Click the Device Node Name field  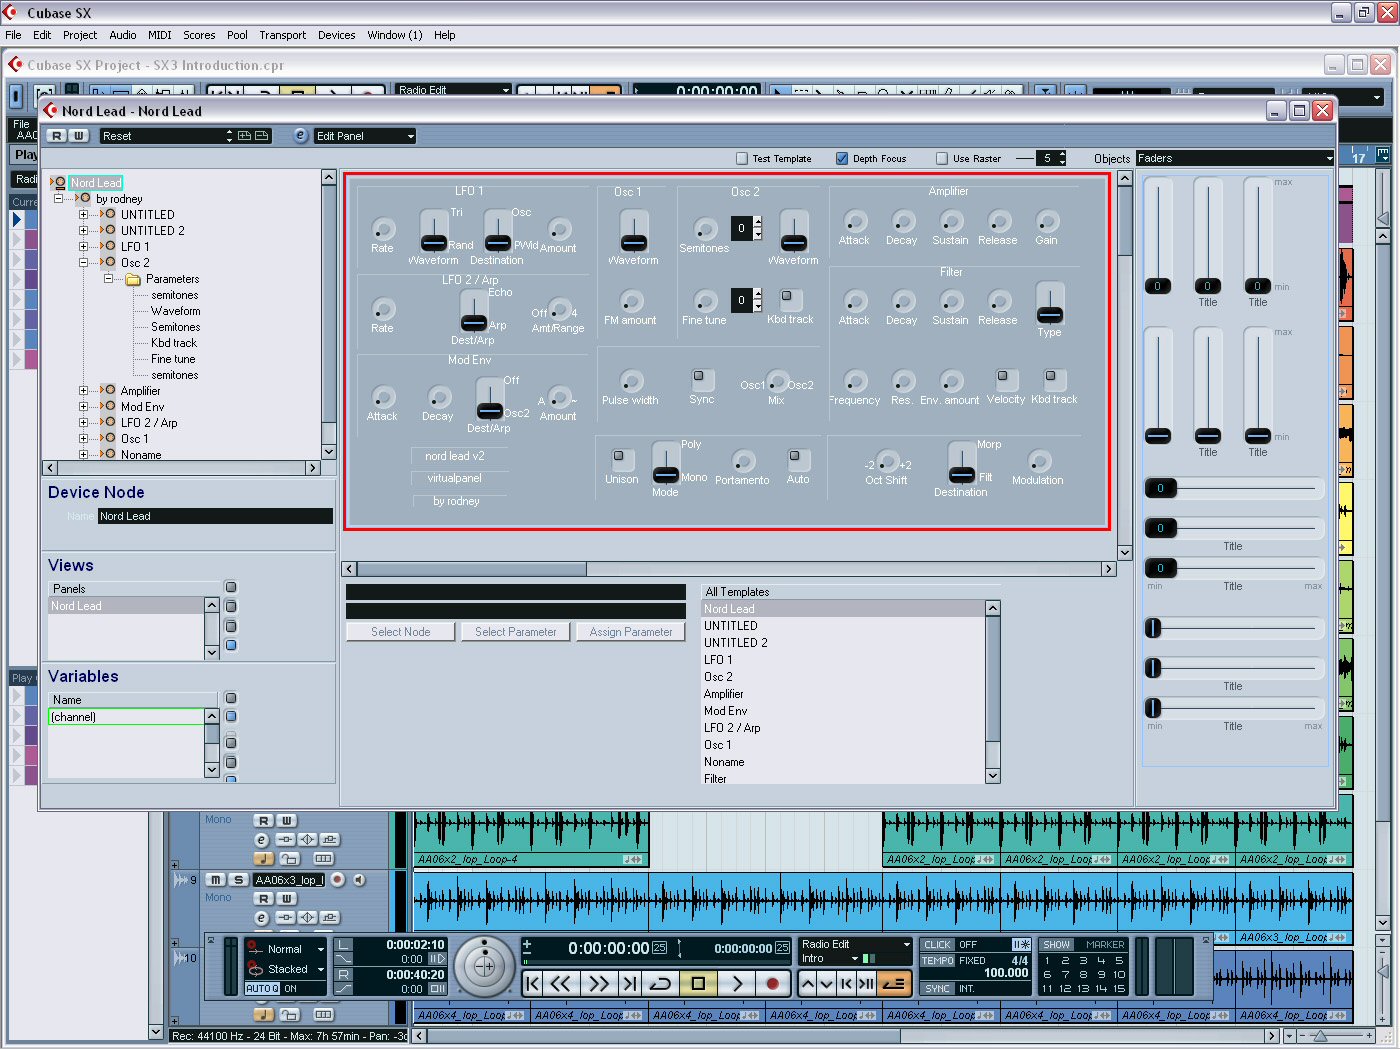click(x=215, y=516)
